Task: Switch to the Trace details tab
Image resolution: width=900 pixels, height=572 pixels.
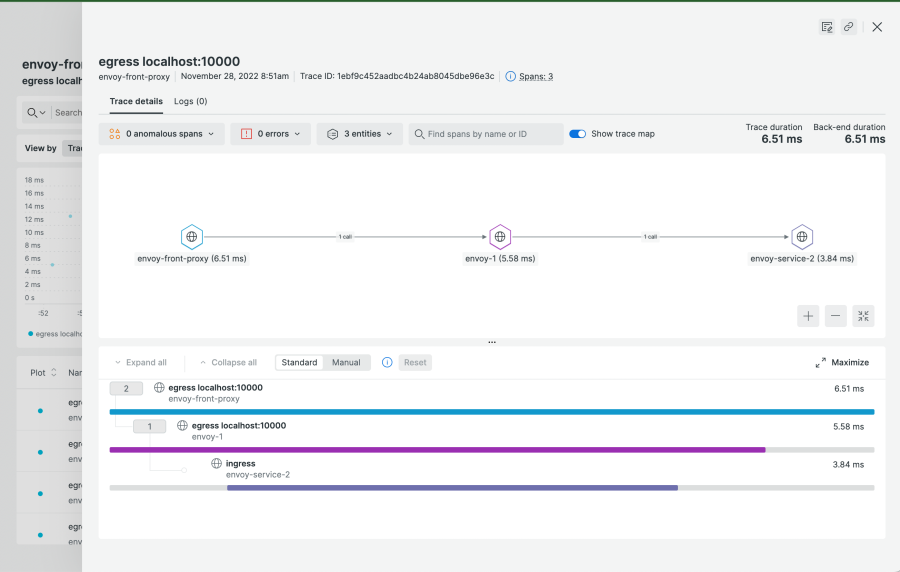Action: (136, 101)
